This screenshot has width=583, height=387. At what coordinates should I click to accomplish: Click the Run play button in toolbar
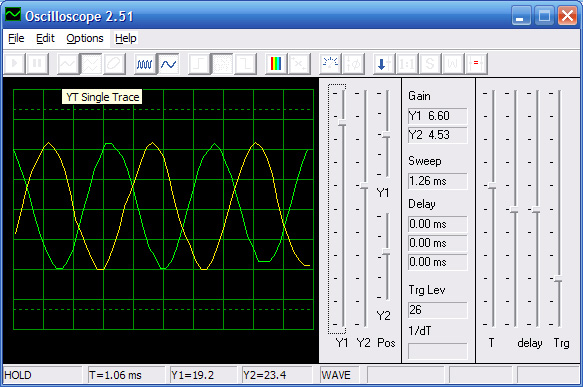coord(15,64)
